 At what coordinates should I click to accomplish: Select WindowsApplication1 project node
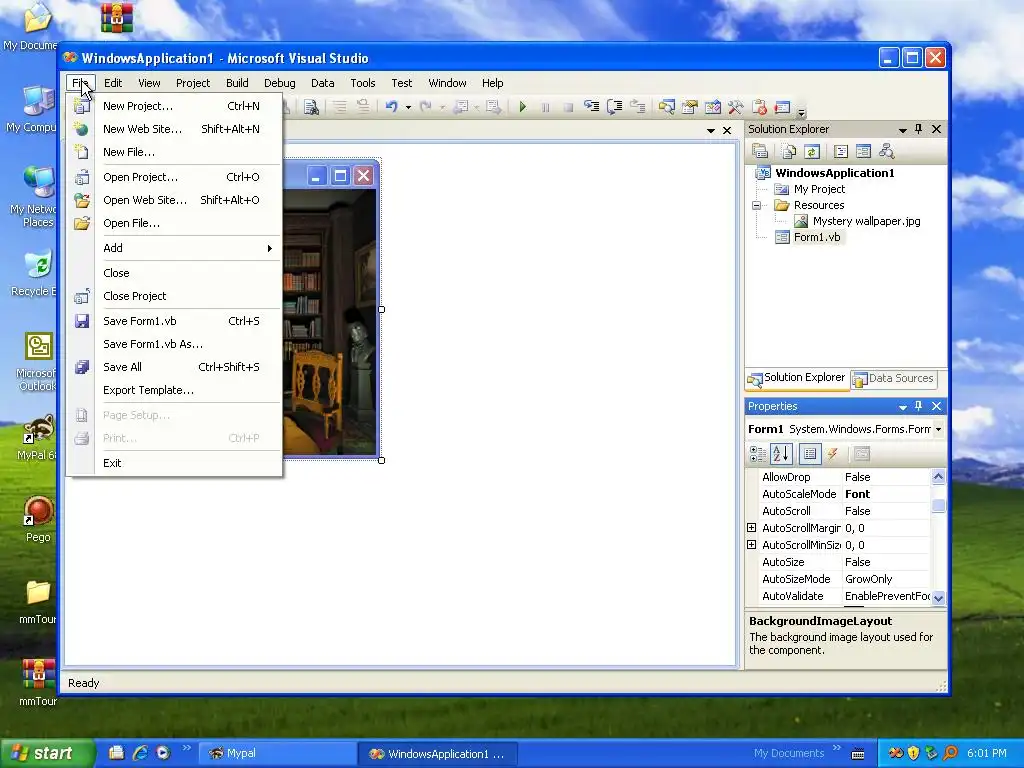coord(834,173)
